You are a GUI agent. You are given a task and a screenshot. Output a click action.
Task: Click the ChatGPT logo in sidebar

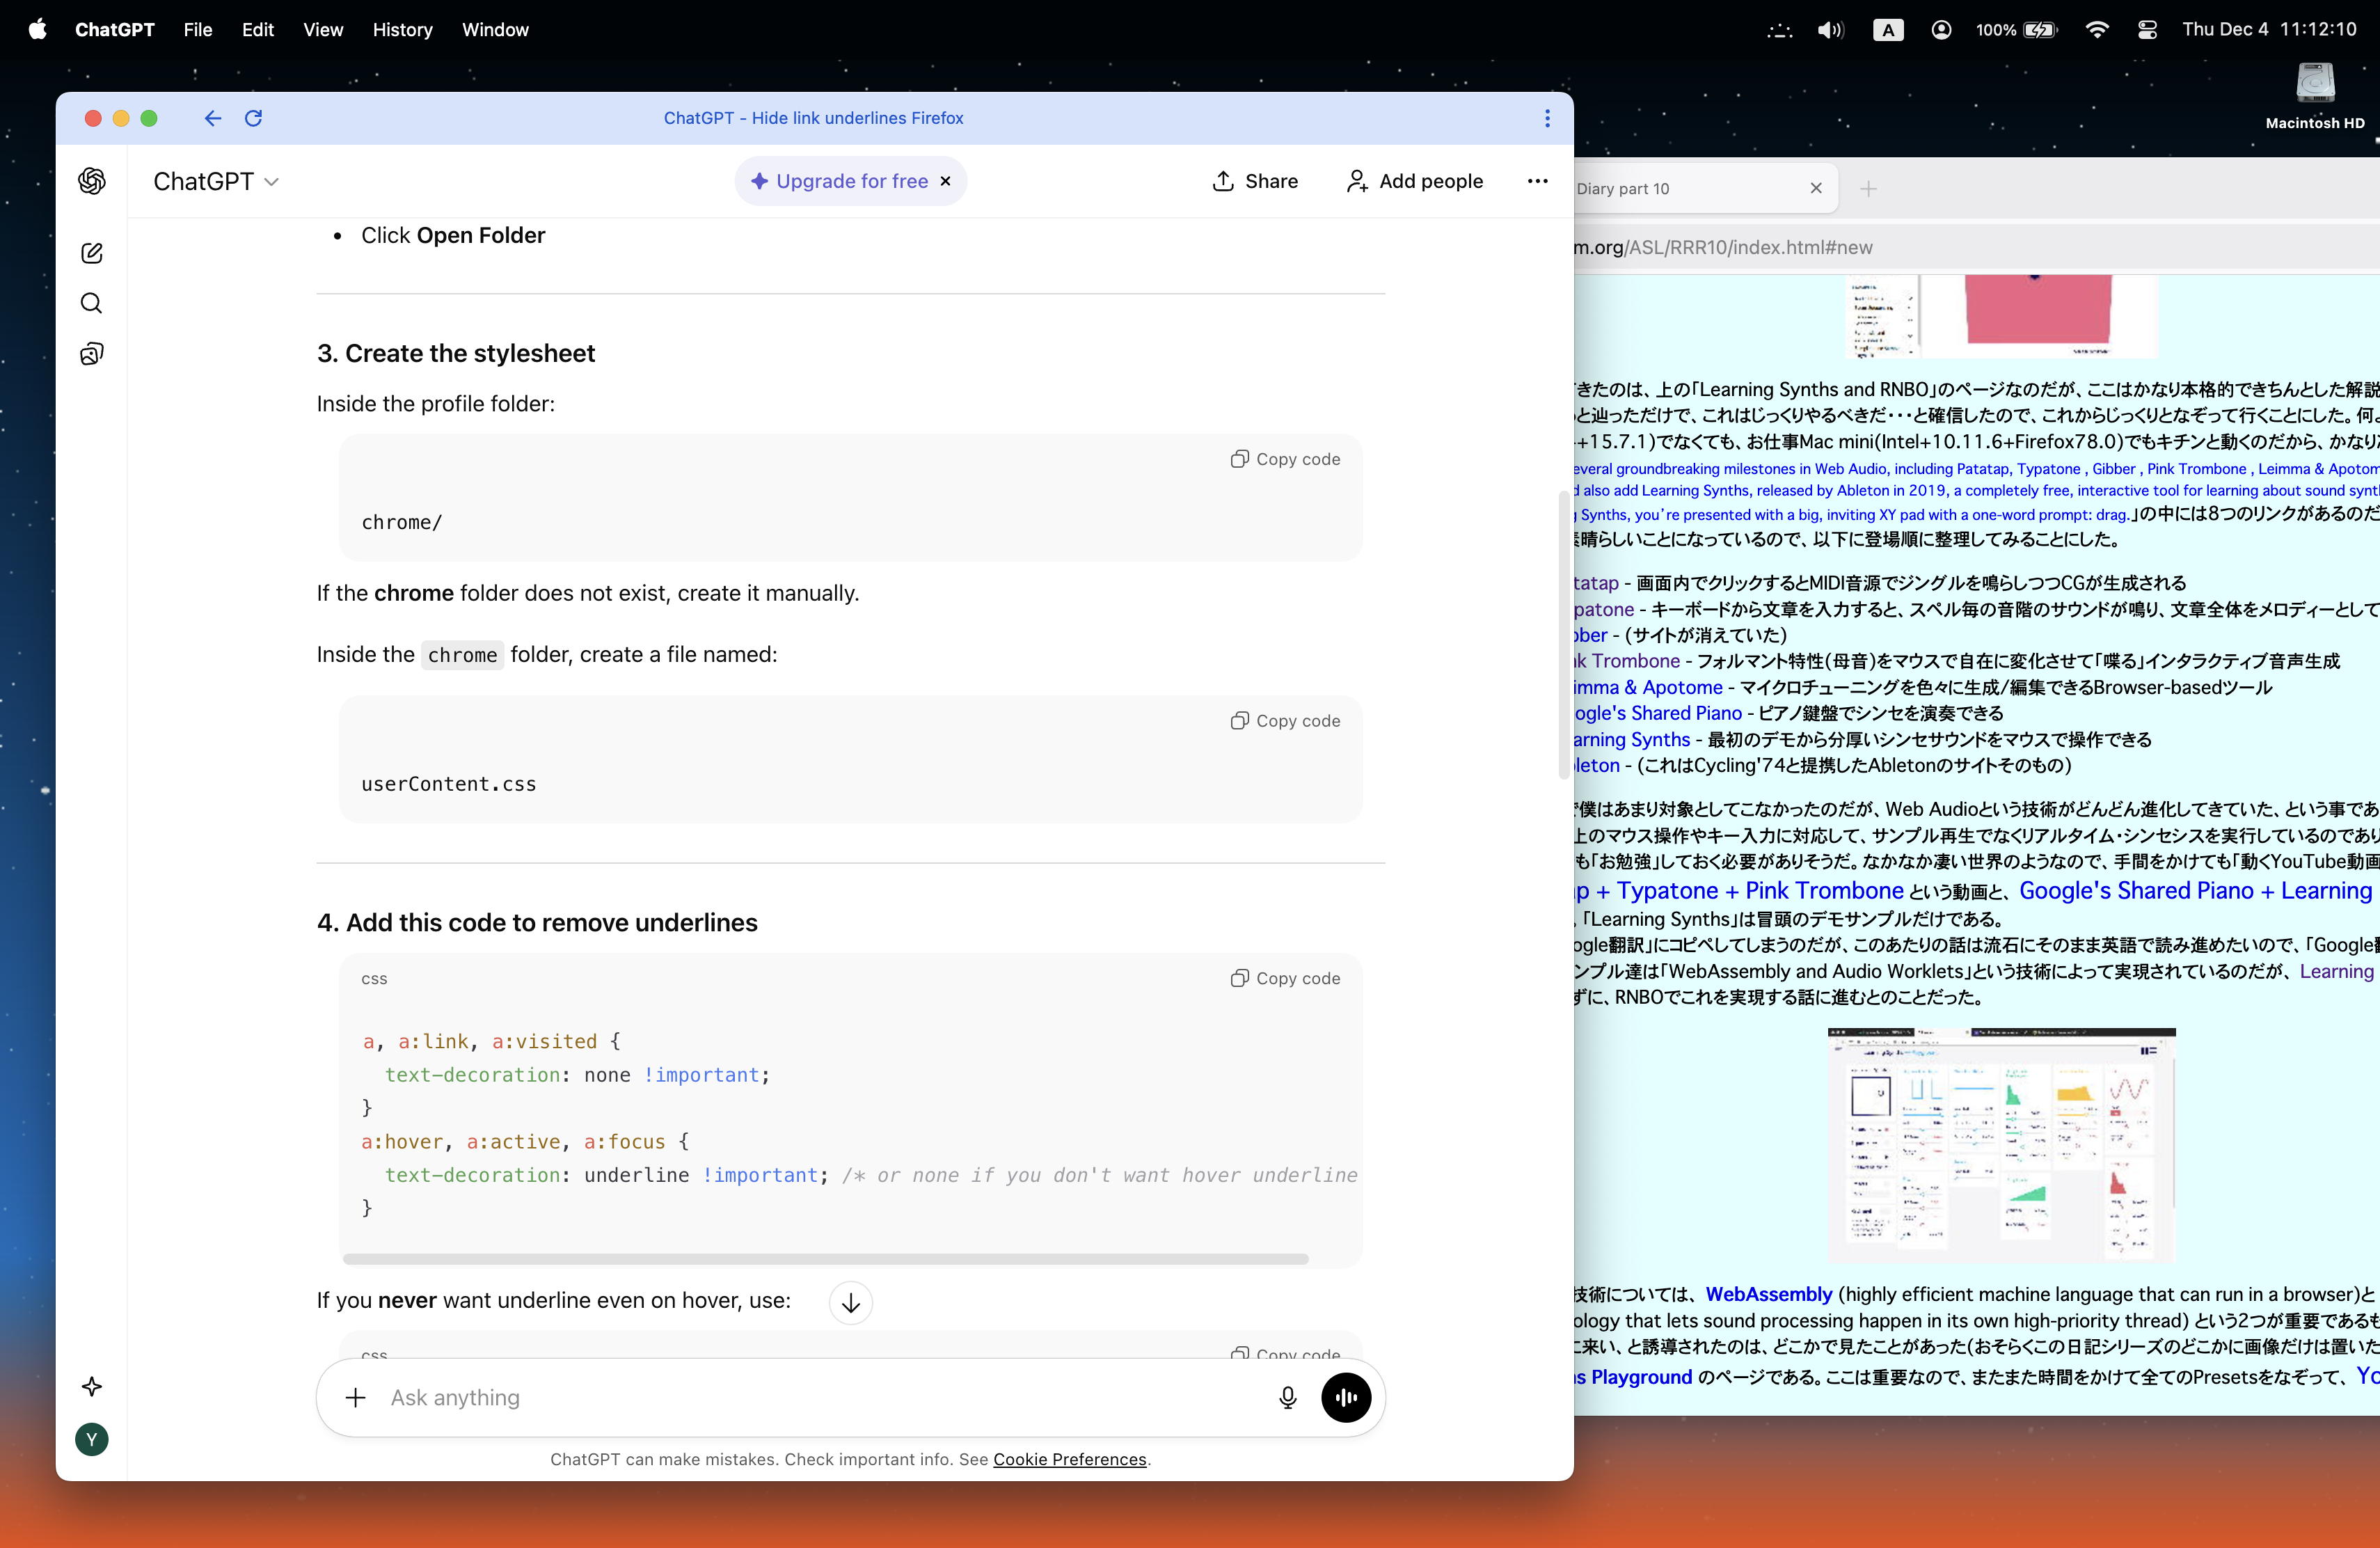pos(92,181)
